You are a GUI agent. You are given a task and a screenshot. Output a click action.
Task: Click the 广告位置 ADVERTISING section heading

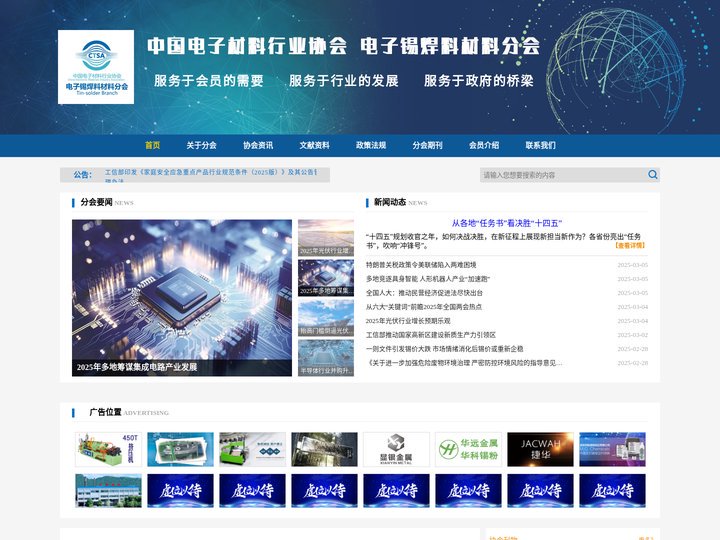coord(129,412)
